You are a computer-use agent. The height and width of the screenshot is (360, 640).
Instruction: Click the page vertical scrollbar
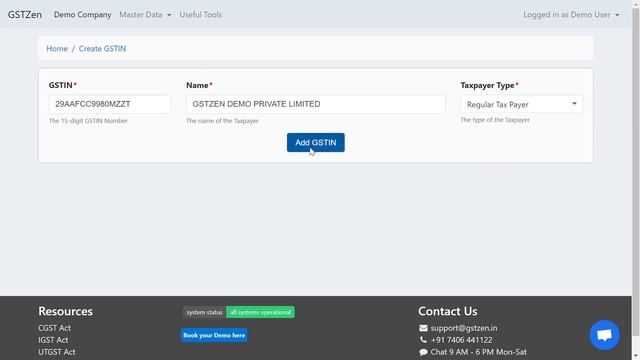pos(636,171)
